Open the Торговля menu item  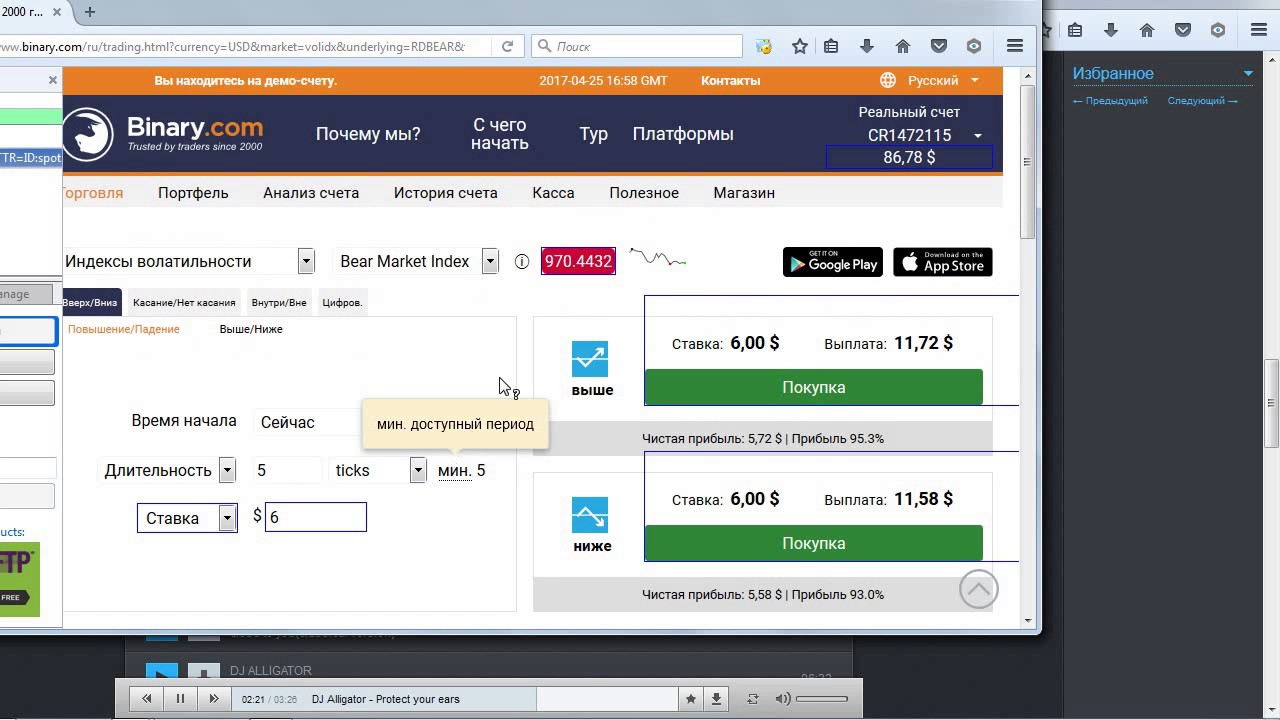[93, 193]
